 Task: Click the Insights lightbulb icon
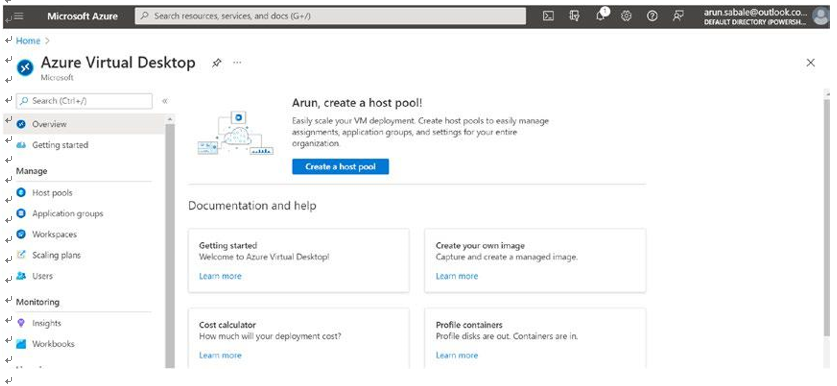coord(21,323)
